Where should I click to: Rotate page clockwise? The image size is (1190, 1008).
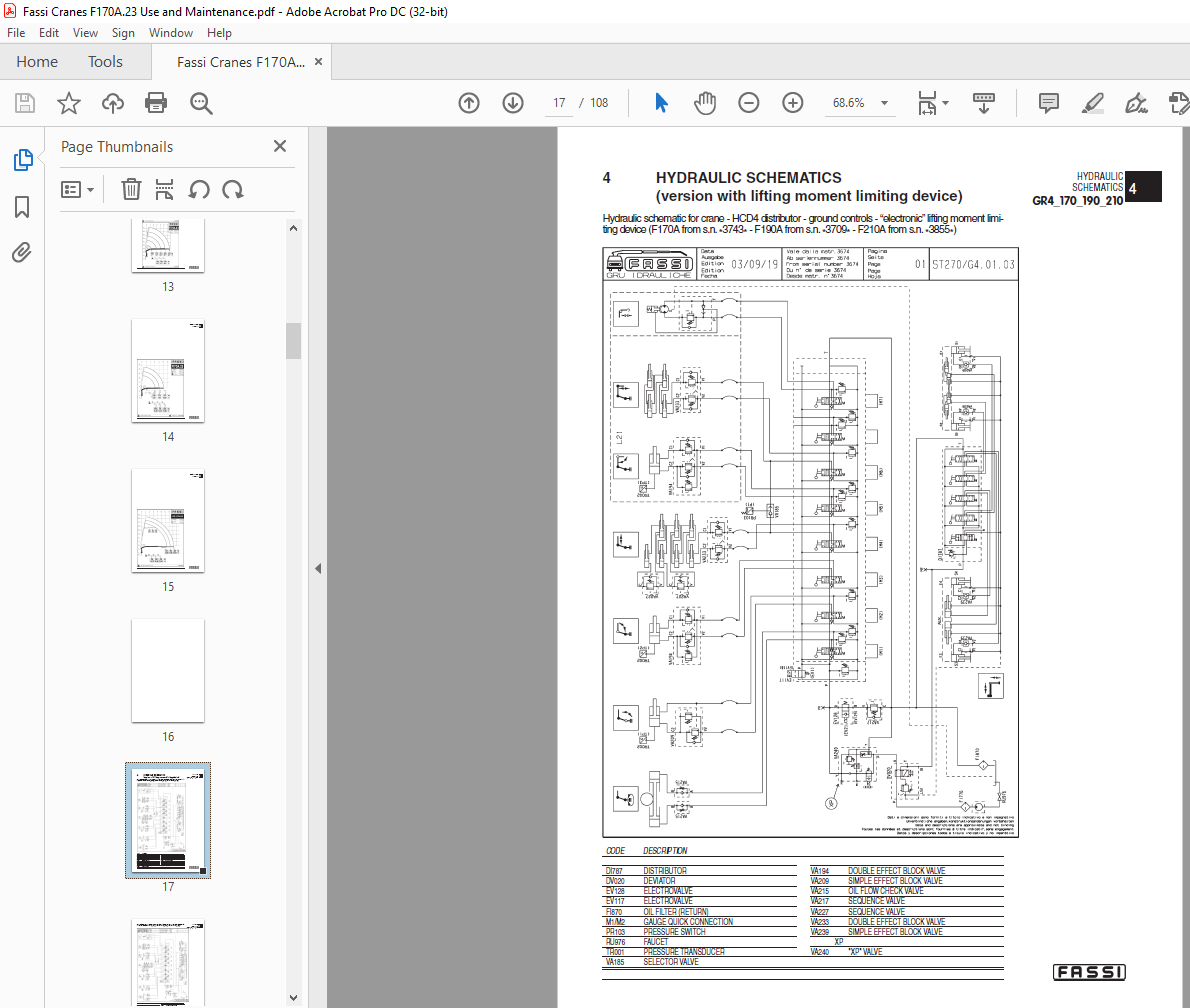click(233, 189)
